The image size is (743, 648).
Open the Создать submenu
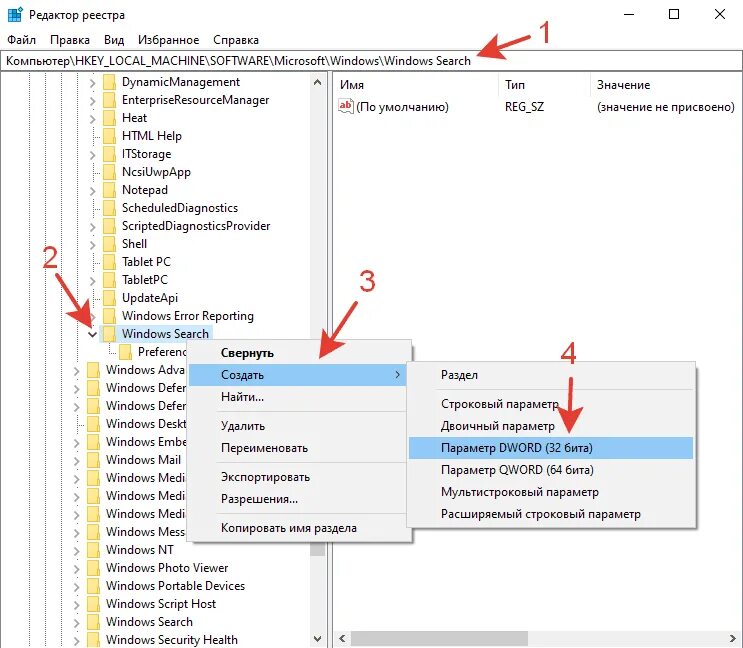point(298,375)
